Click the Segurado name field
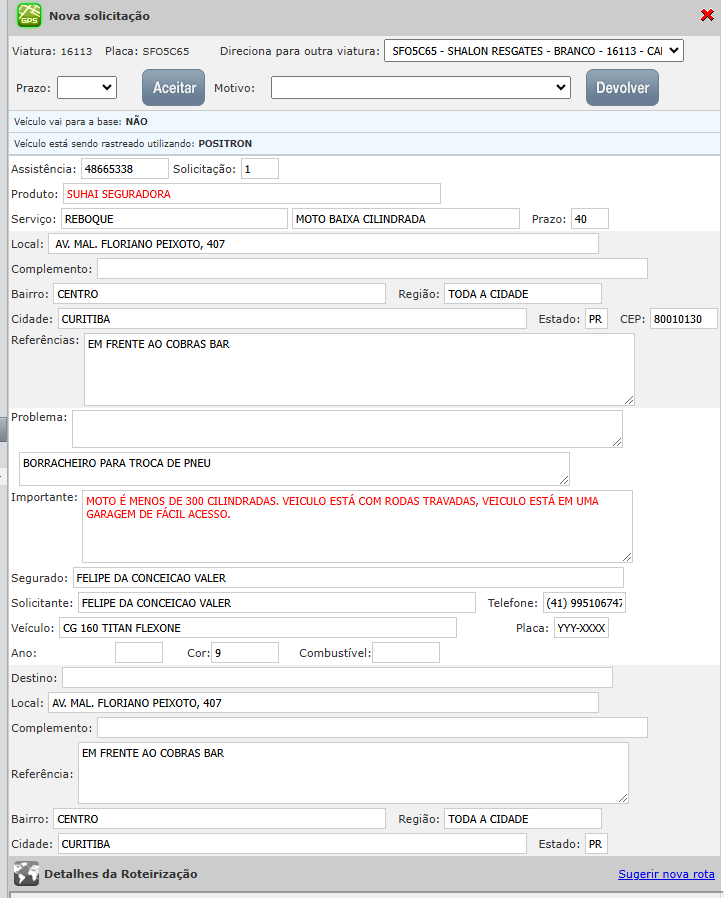Image resolution: width=726 pixels, height=898 pixels. pos(347,578)
